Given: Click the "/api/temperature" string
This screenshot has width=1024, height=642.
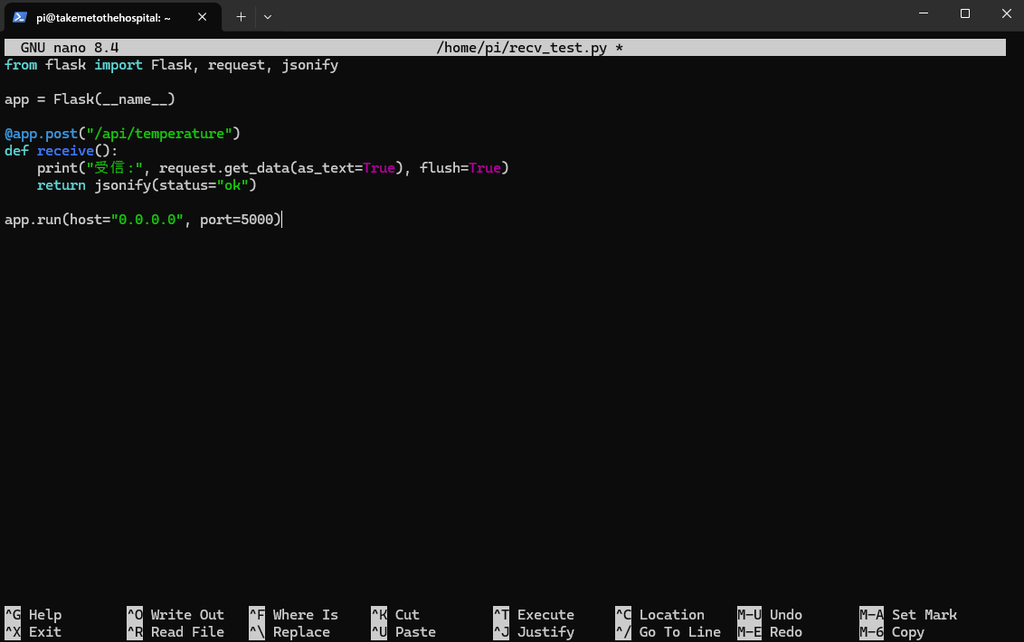Looking at the screenshot, I should (x=159, y=134).
